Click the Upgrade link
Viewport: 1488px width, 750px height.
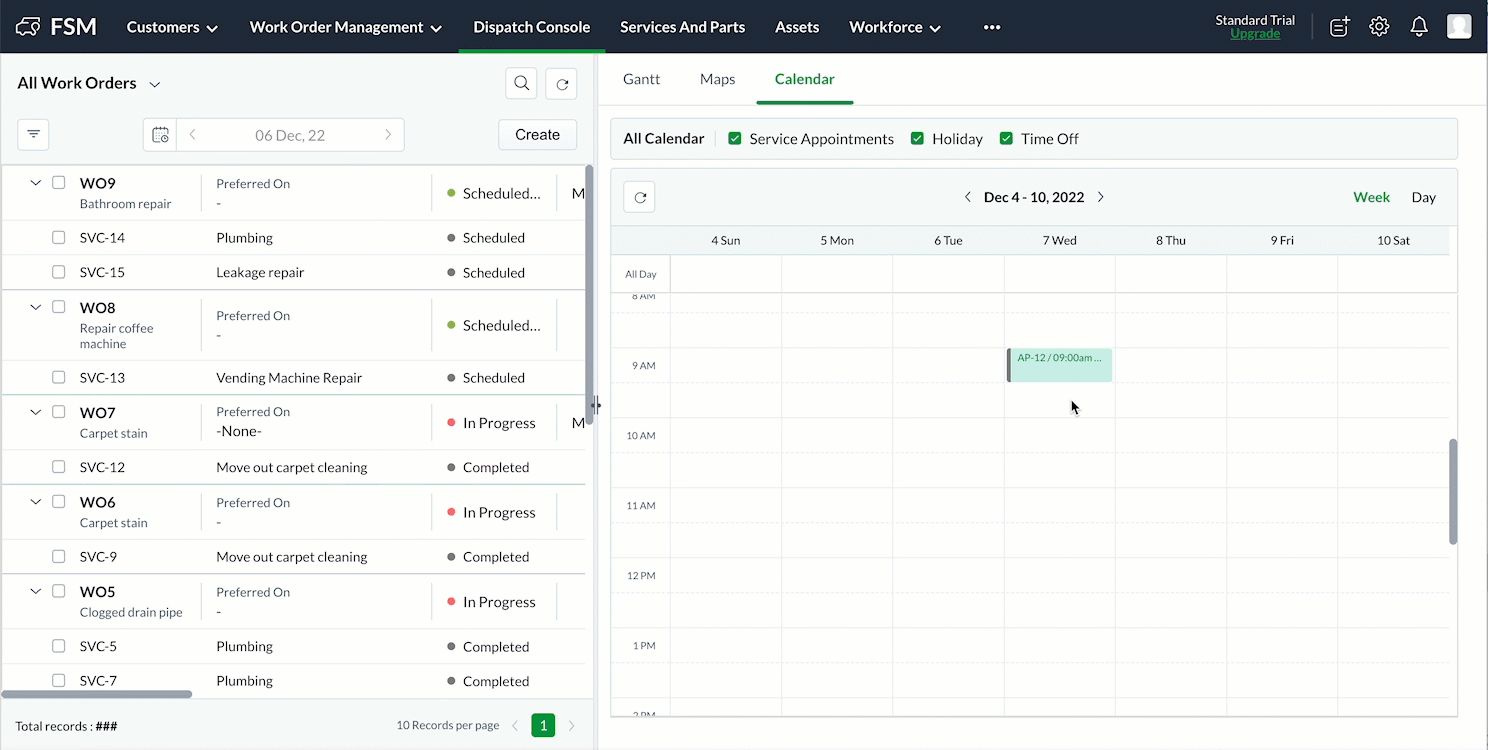(1254, 34)
